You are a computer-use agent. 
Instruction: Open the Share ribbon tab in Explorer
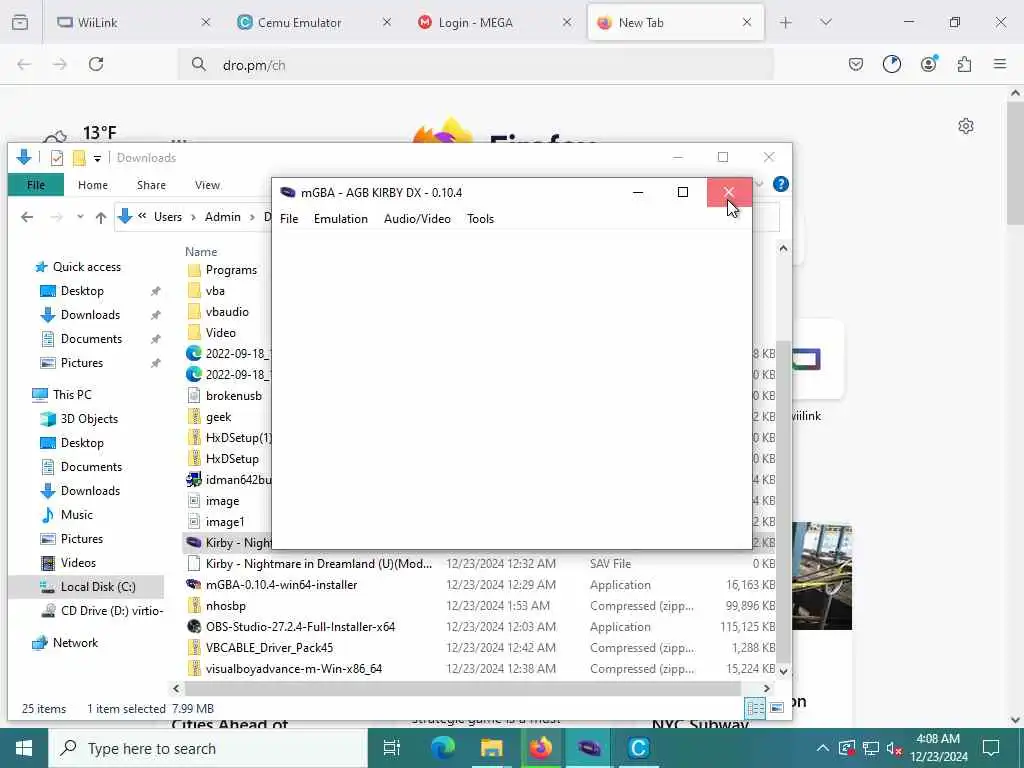(151, 185)
